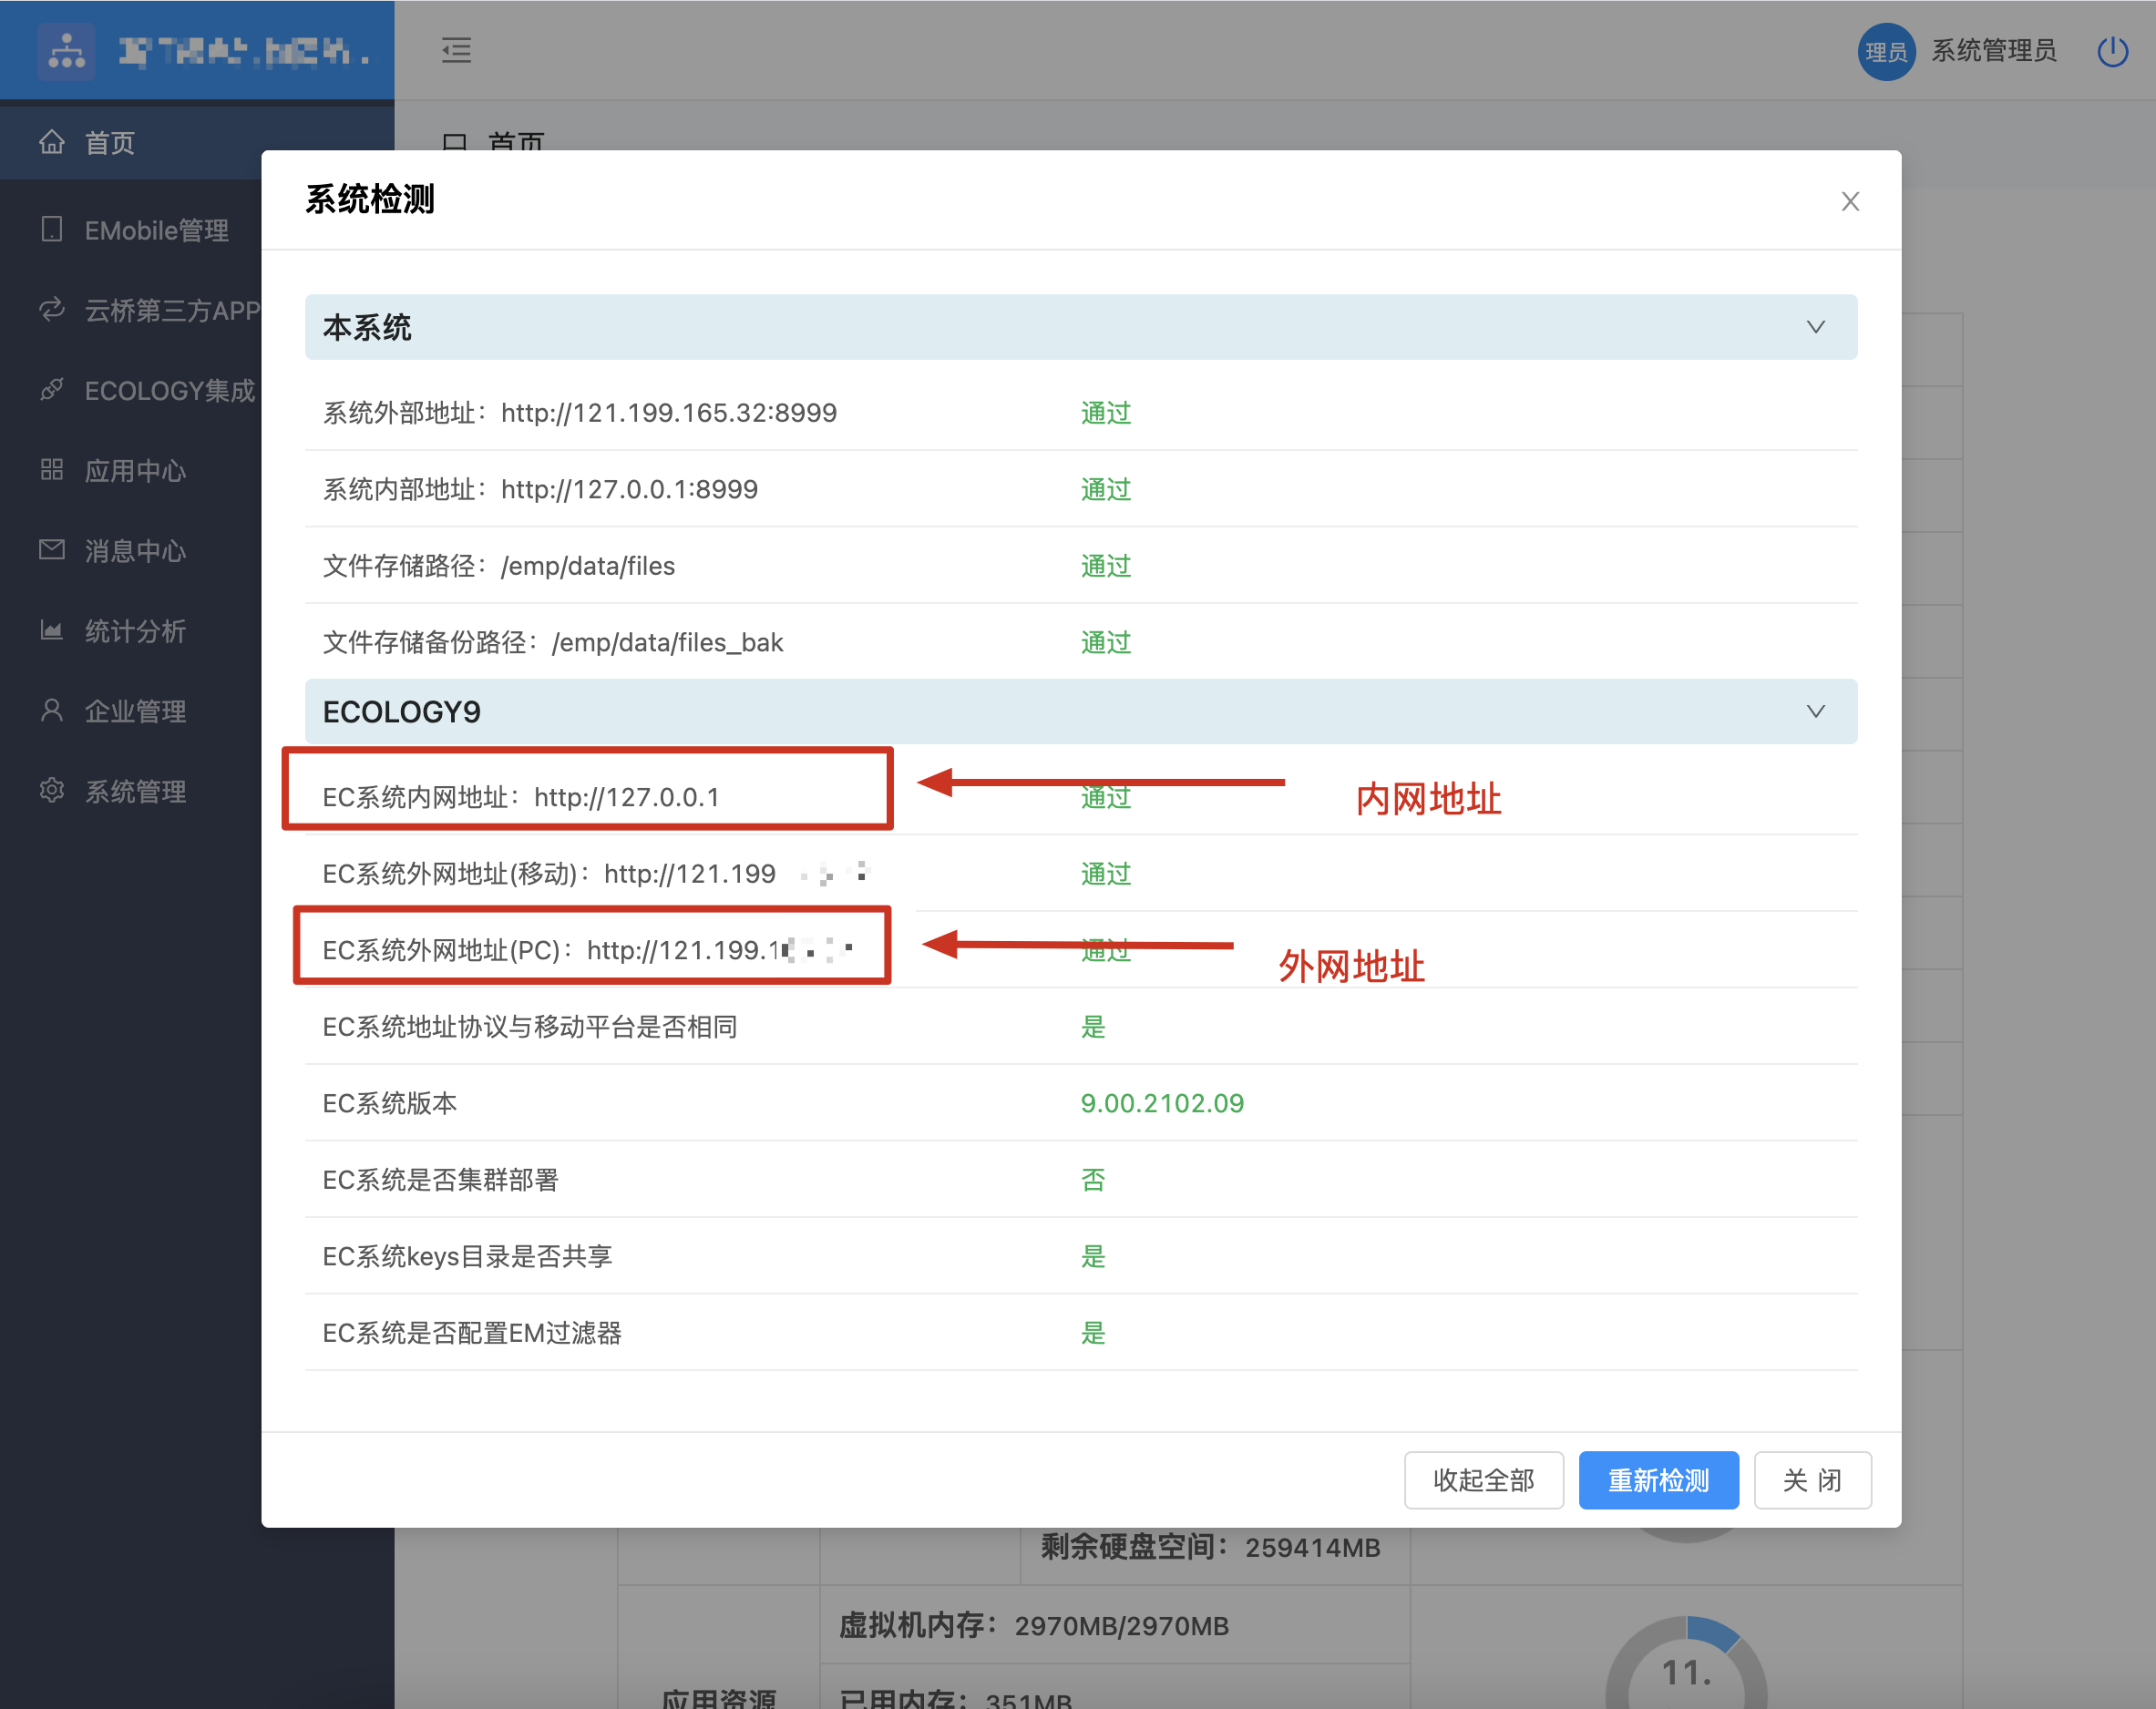Image resolution: width=2156 pixels, height=1709 pixels.
Task: Click the 系统管理 gear icon
Action: pos(53,791)
